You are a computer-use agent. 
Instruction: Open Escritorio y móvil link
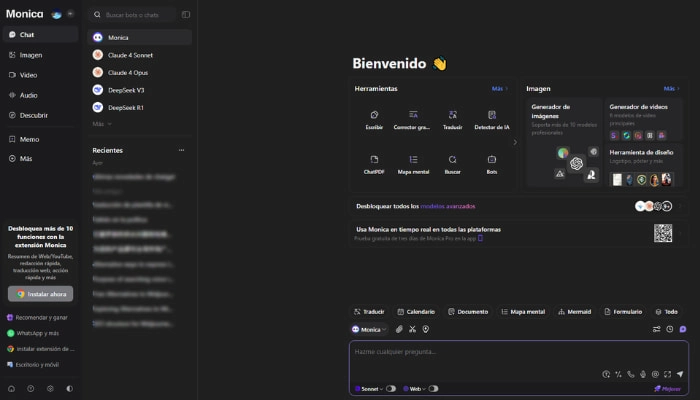(33, 365)
